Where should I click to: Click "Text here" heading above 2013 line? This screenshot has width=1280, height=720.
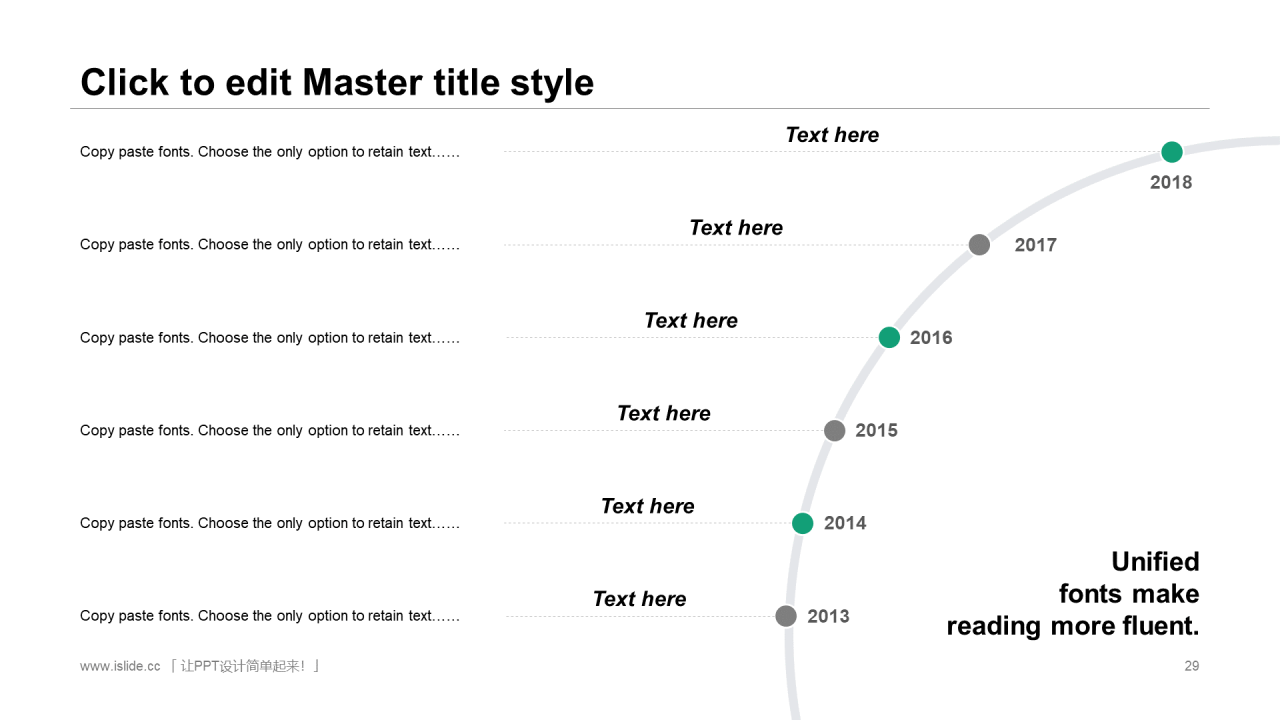(639, 599)
